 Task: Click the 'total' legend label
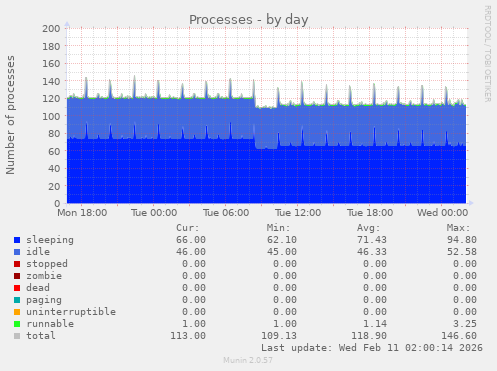point(41,336)
